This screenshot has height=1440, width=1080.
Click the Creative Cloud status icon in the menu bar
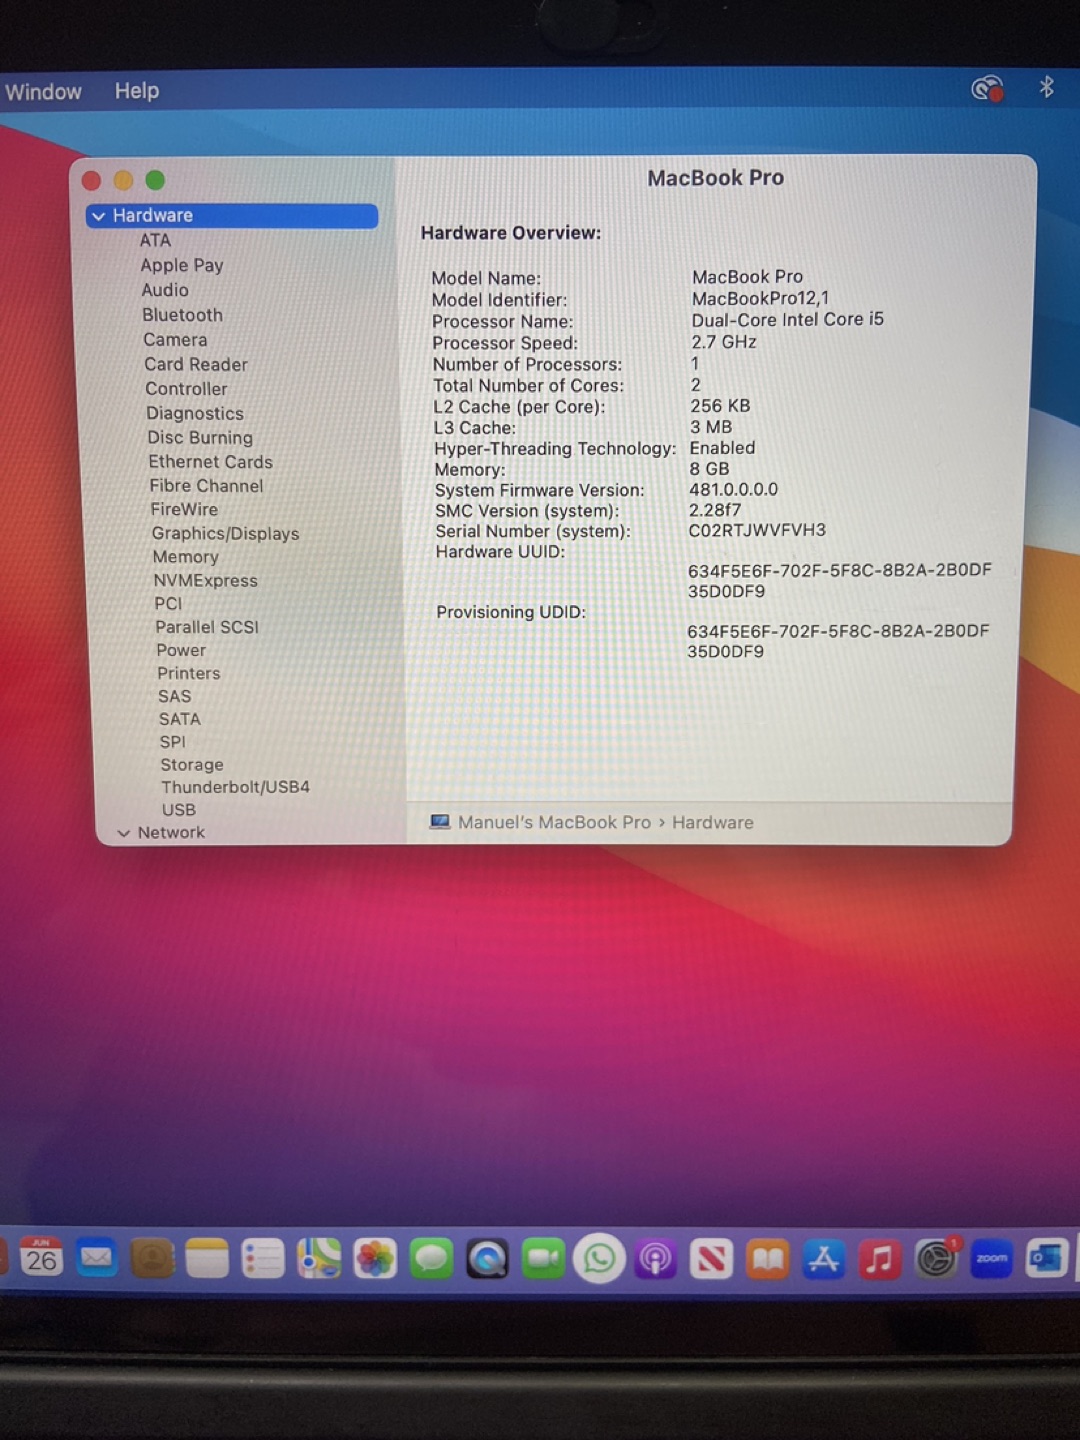click(x=987, y=89)
